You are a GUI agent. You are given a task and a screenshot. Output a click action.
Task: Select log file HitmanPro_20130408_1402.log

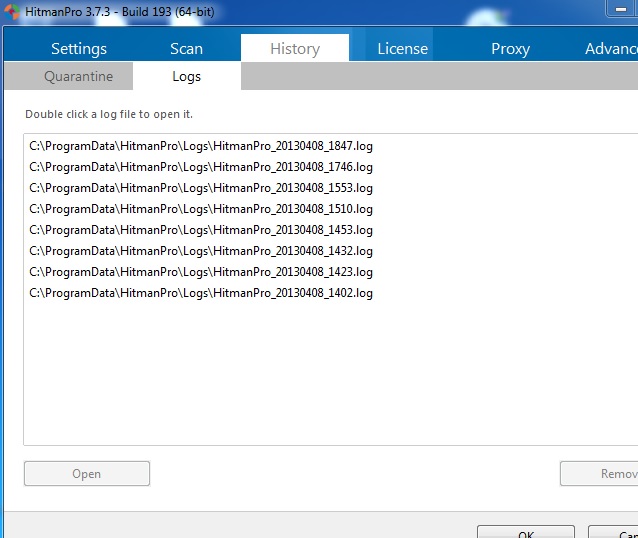pos(201,293)
